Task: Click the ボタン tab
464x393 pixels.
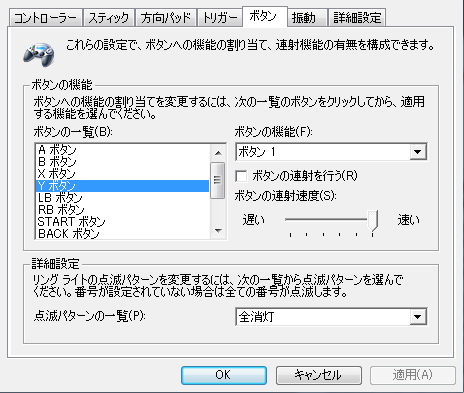Action: pos(265,16)
